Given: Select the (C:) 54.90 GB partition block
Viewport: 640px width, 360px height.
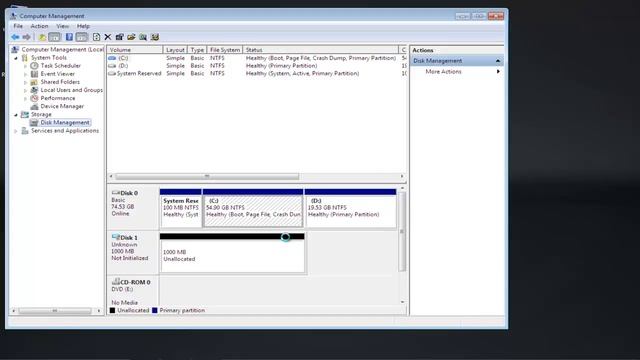Looking at the screenshot, I should (x=253, y=208).
